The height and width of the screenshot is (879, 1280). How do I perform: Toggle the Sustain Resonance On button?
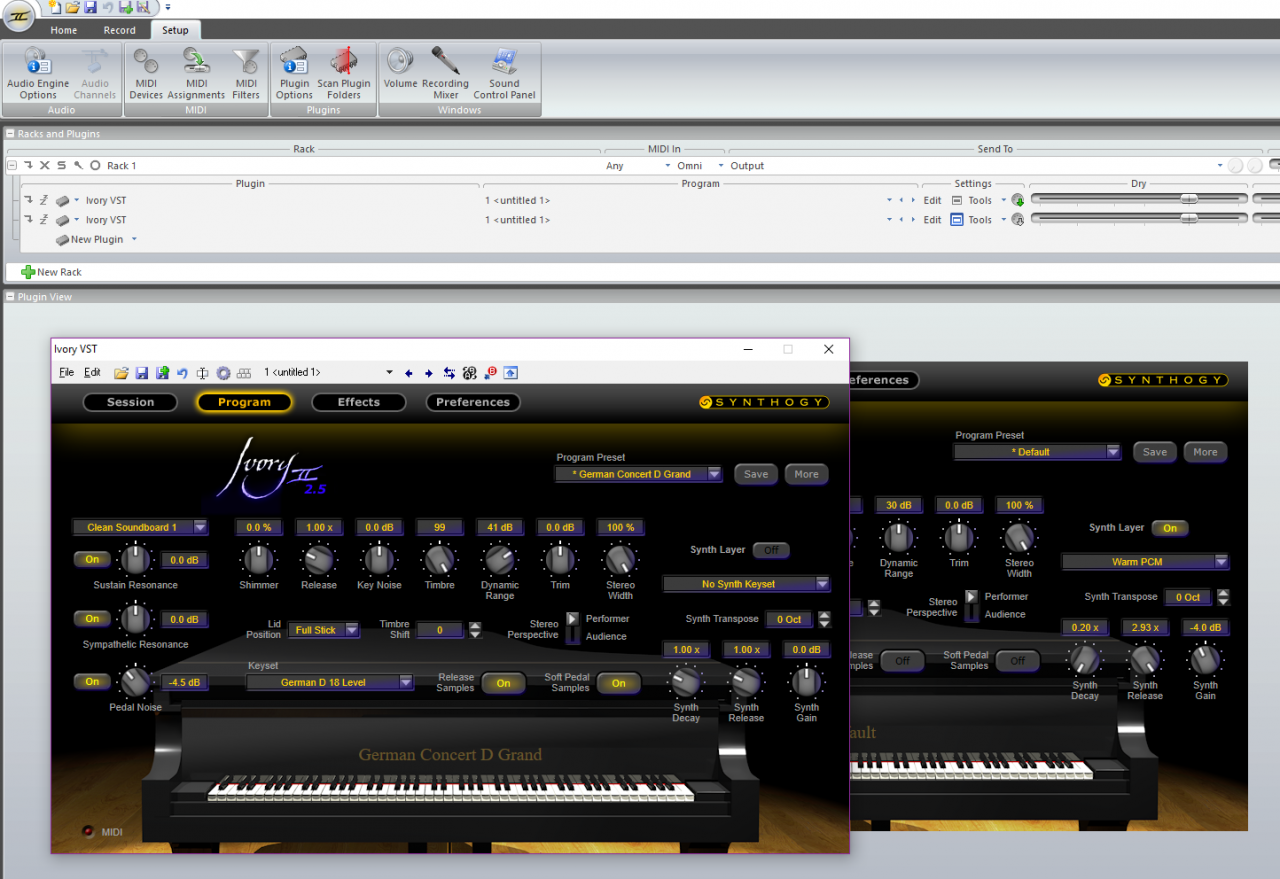92,560
